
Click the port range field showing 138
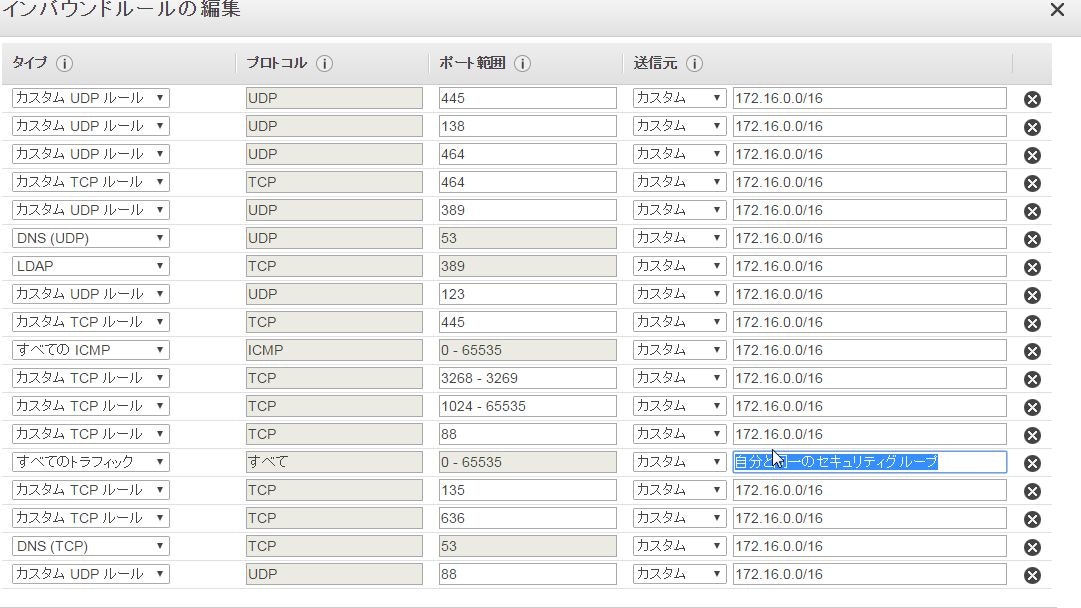[527, 126]
